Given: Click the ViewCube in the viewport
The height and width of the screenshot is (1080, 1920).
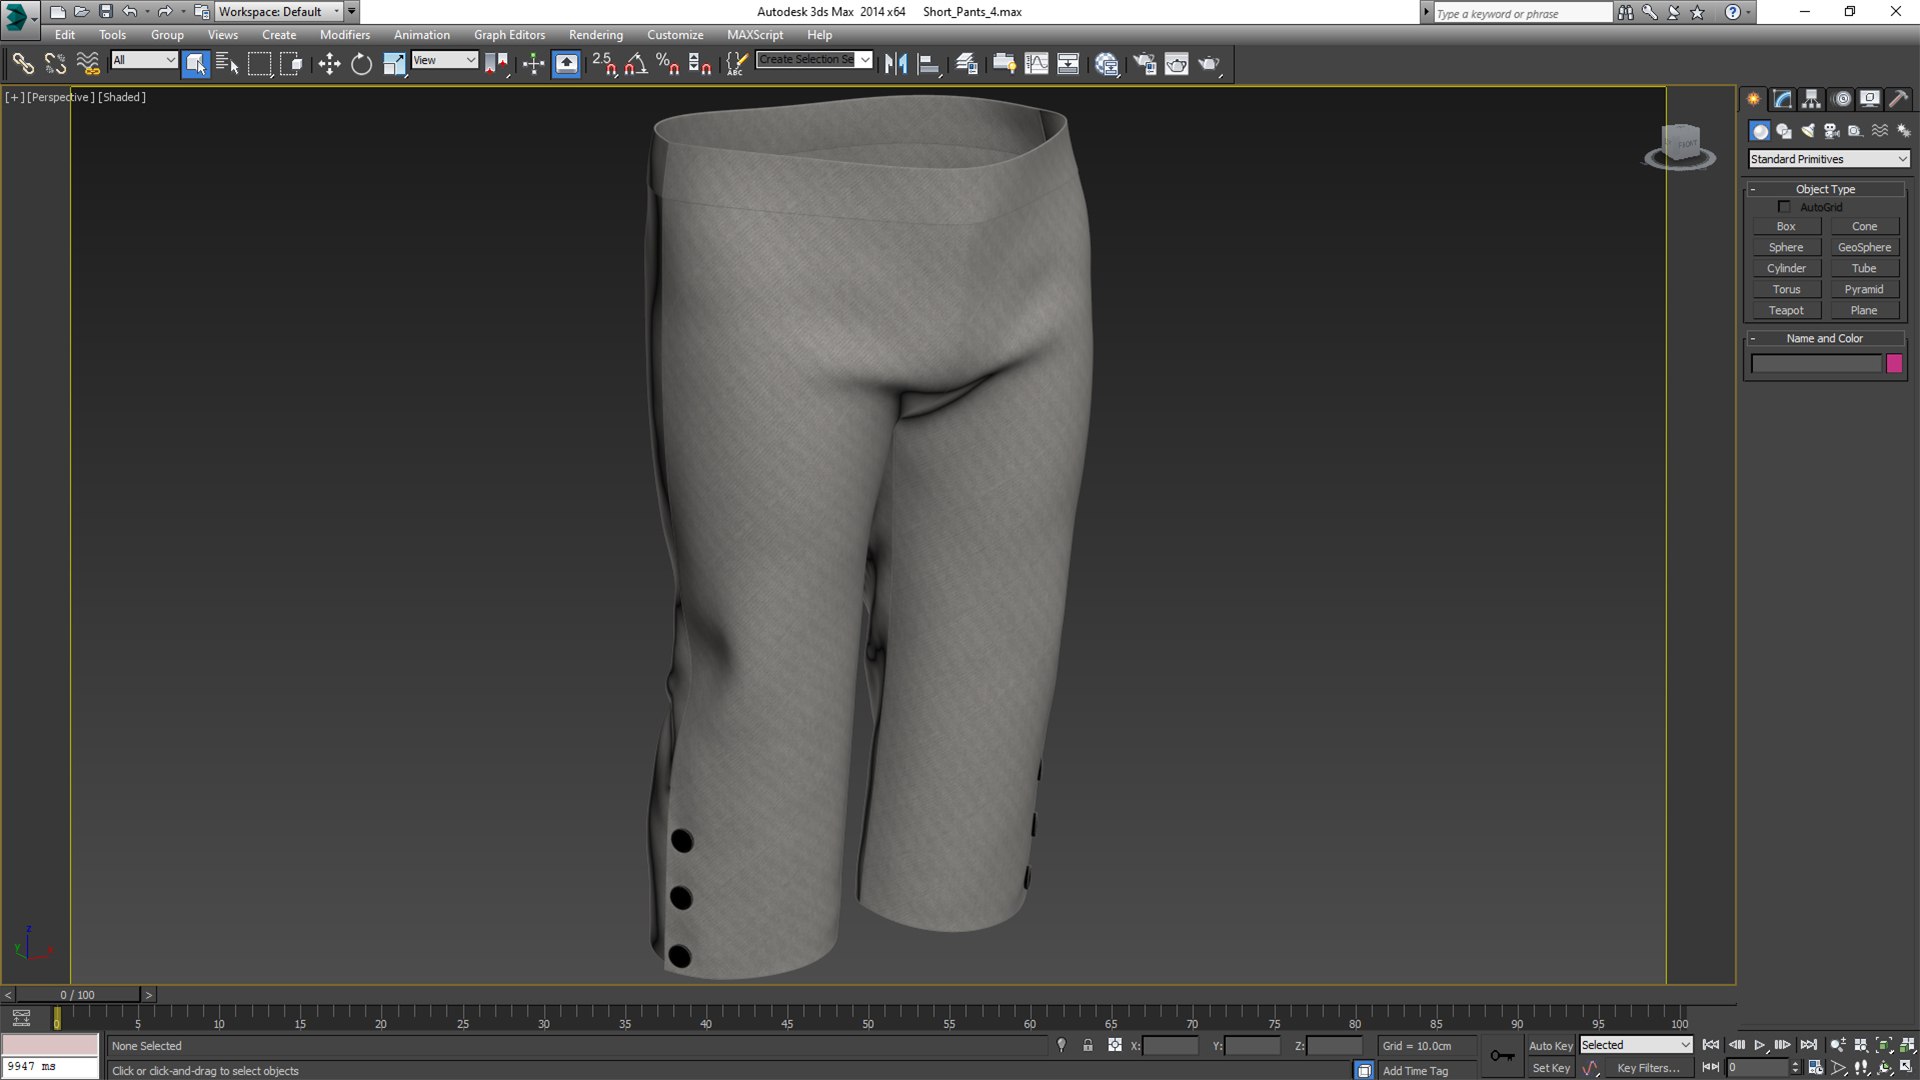Looking at the screenshot, I should (x=1680, y=146).
